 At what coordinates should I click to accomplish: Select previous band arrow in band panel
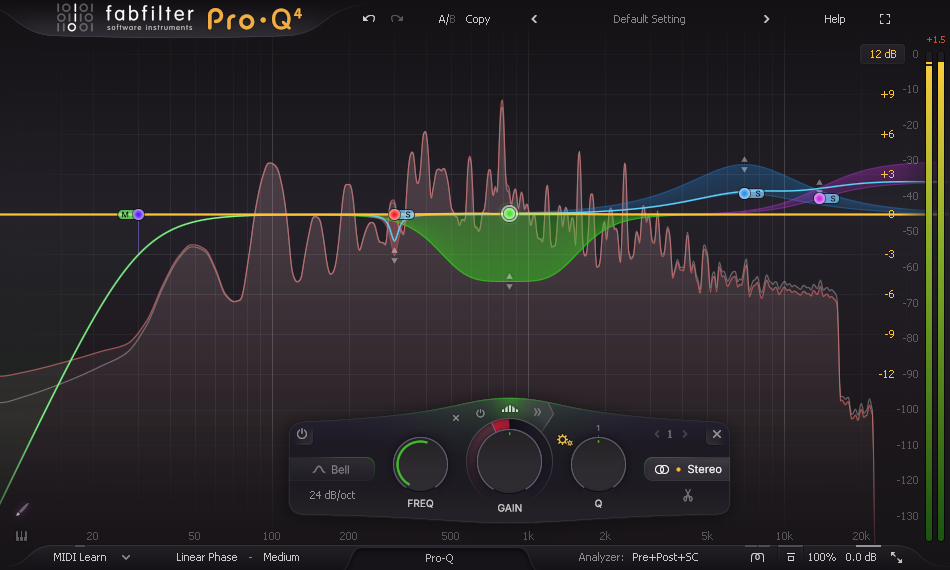(x=657, y=434)
